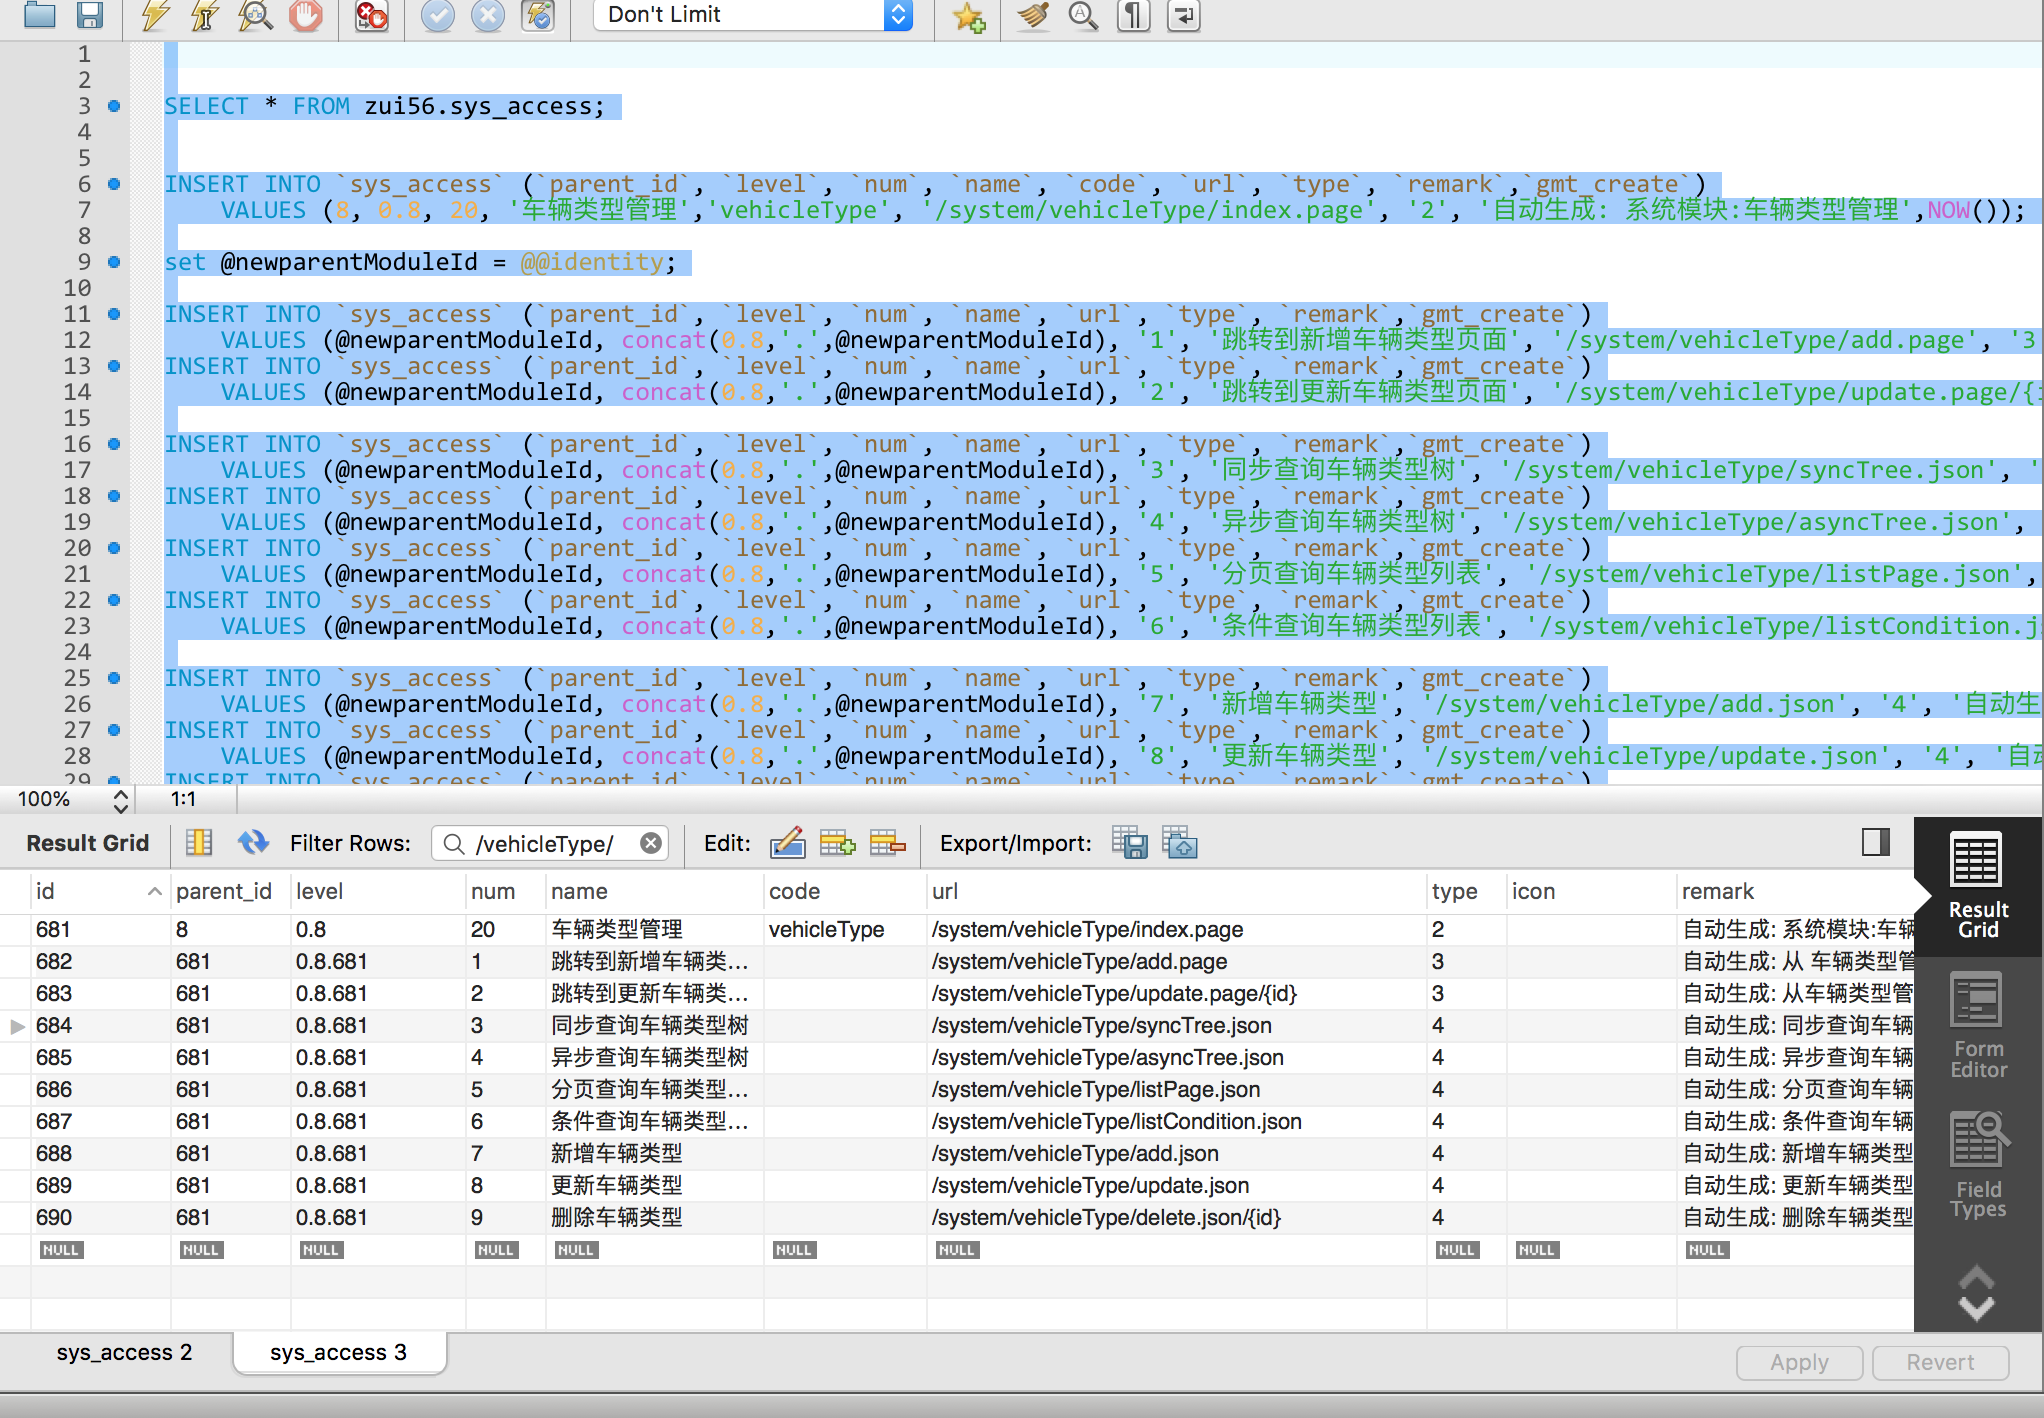Save the script with the floppy disk icon
Image resolution: width=2044 pixels, height=1418 pixels.
point(90,15)
